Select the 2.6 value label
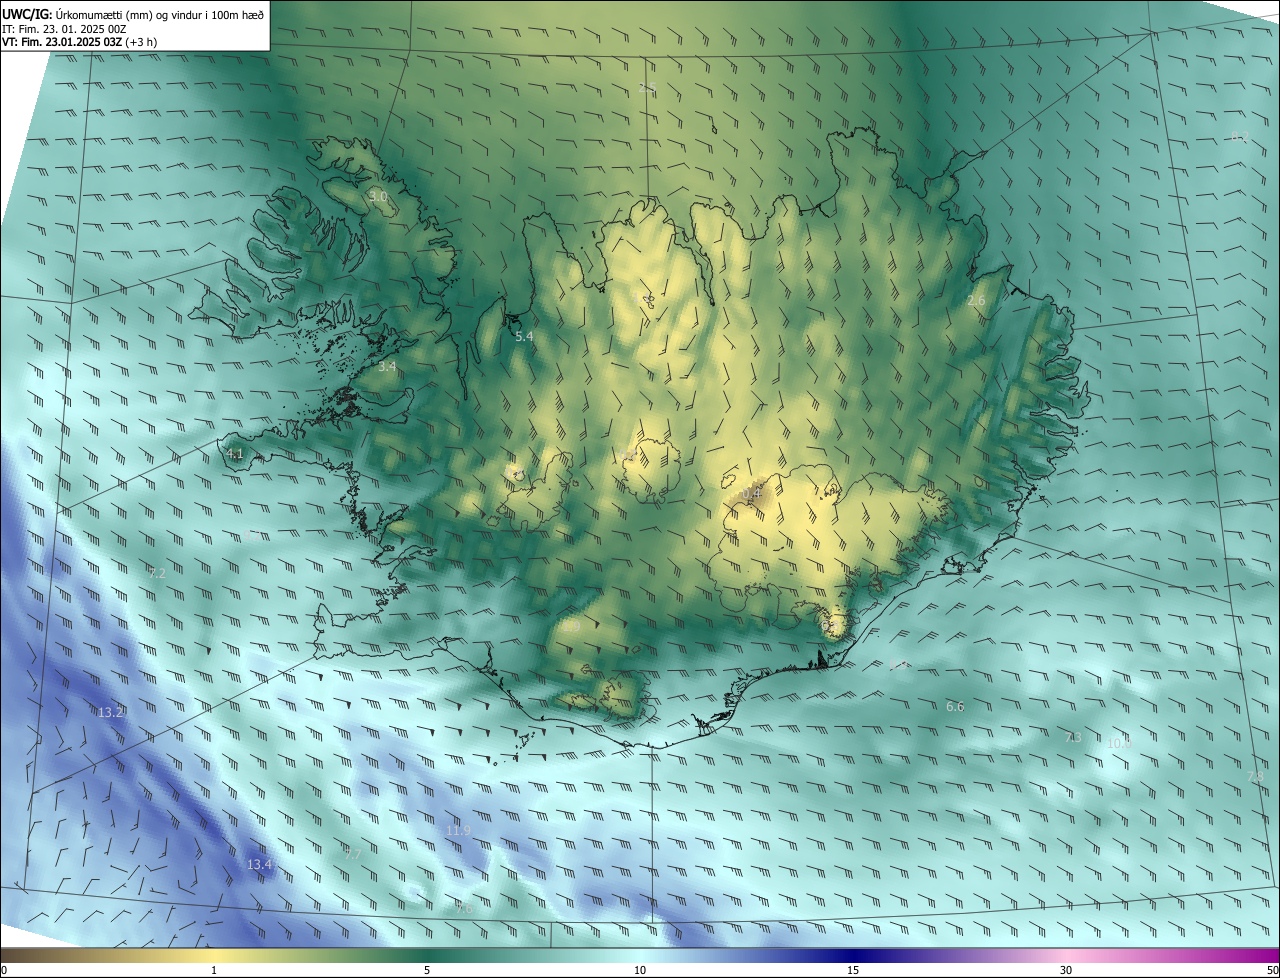 click(976, 301)
